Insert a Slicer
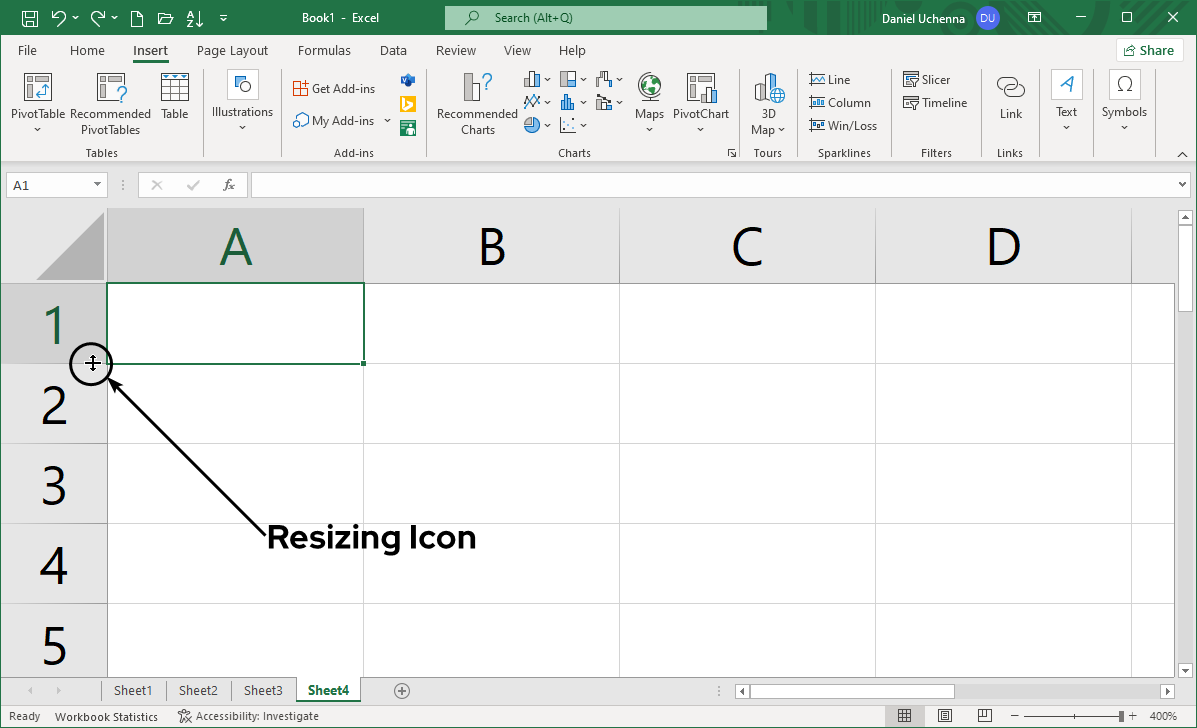Image resolution: width=1197 pixels, height=728 pixels. (x=926, y=79)
